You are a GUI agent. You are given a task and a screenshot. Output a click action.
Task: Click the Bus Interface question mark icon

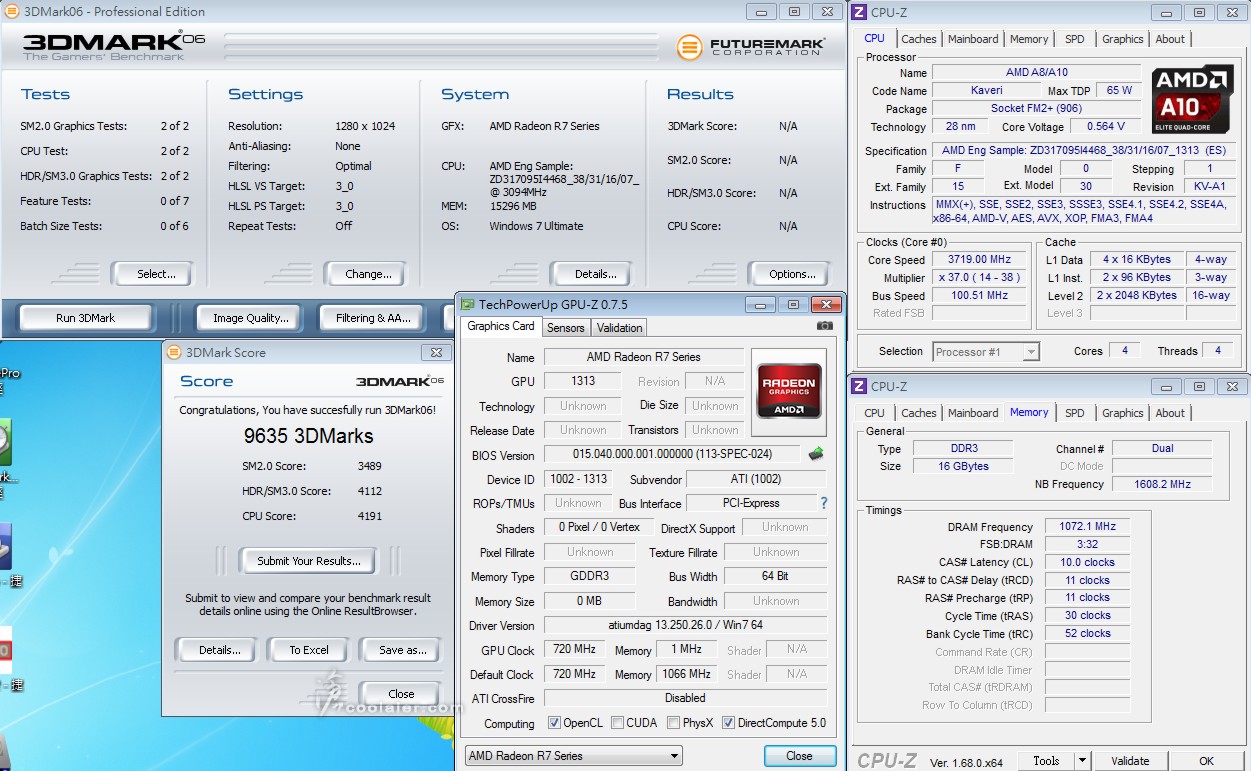[x=824, y=503]
